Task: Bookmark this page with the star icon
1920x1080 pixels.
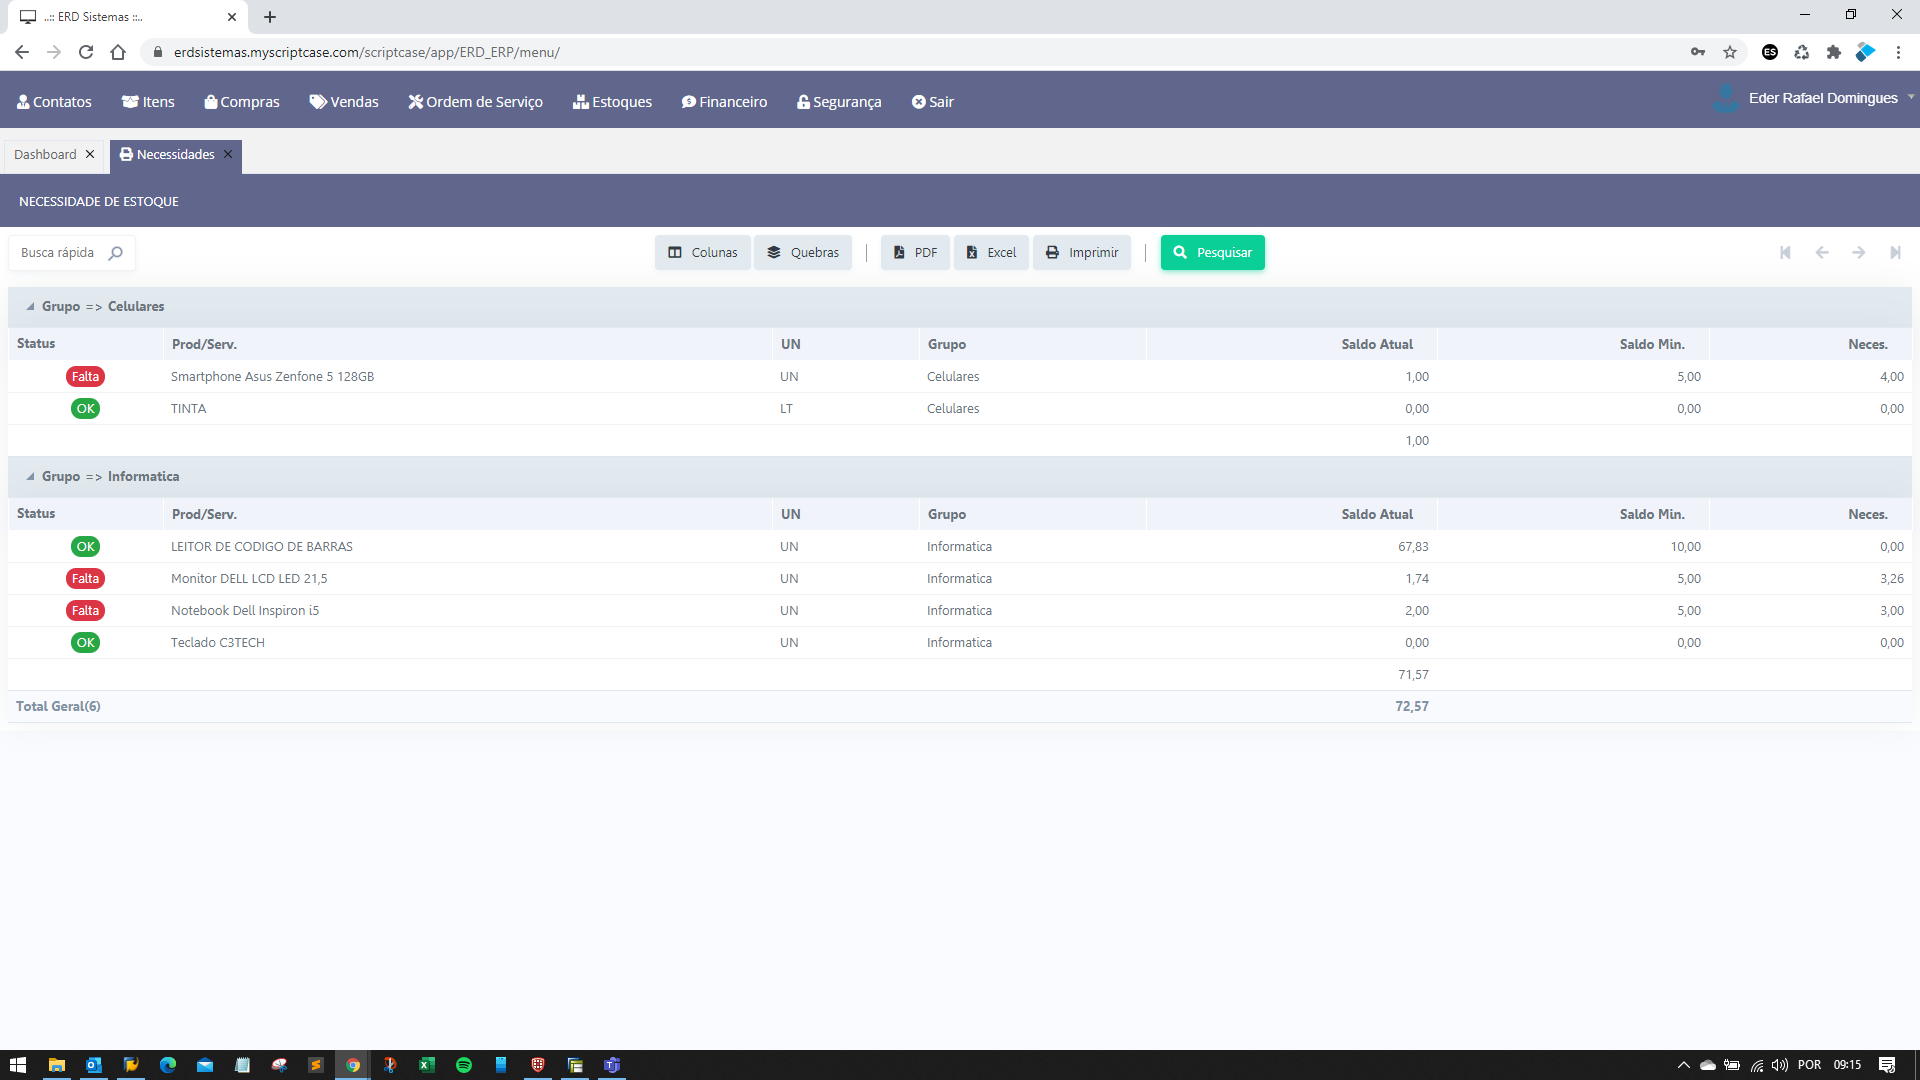Action: [x=1730, y=52]
